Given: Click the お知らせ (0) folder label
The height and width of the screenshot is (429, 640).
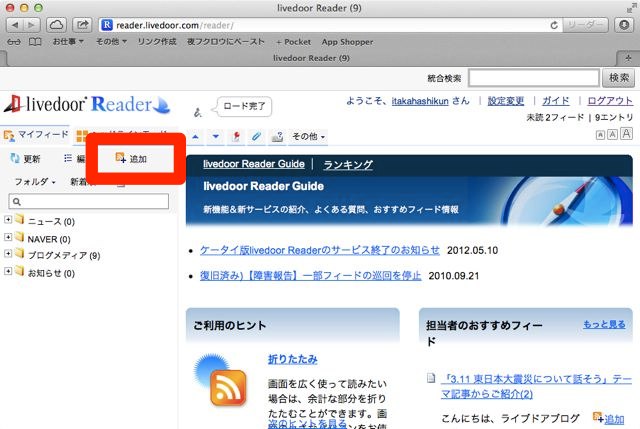Looking at the screenshot, I should (51, 273).
